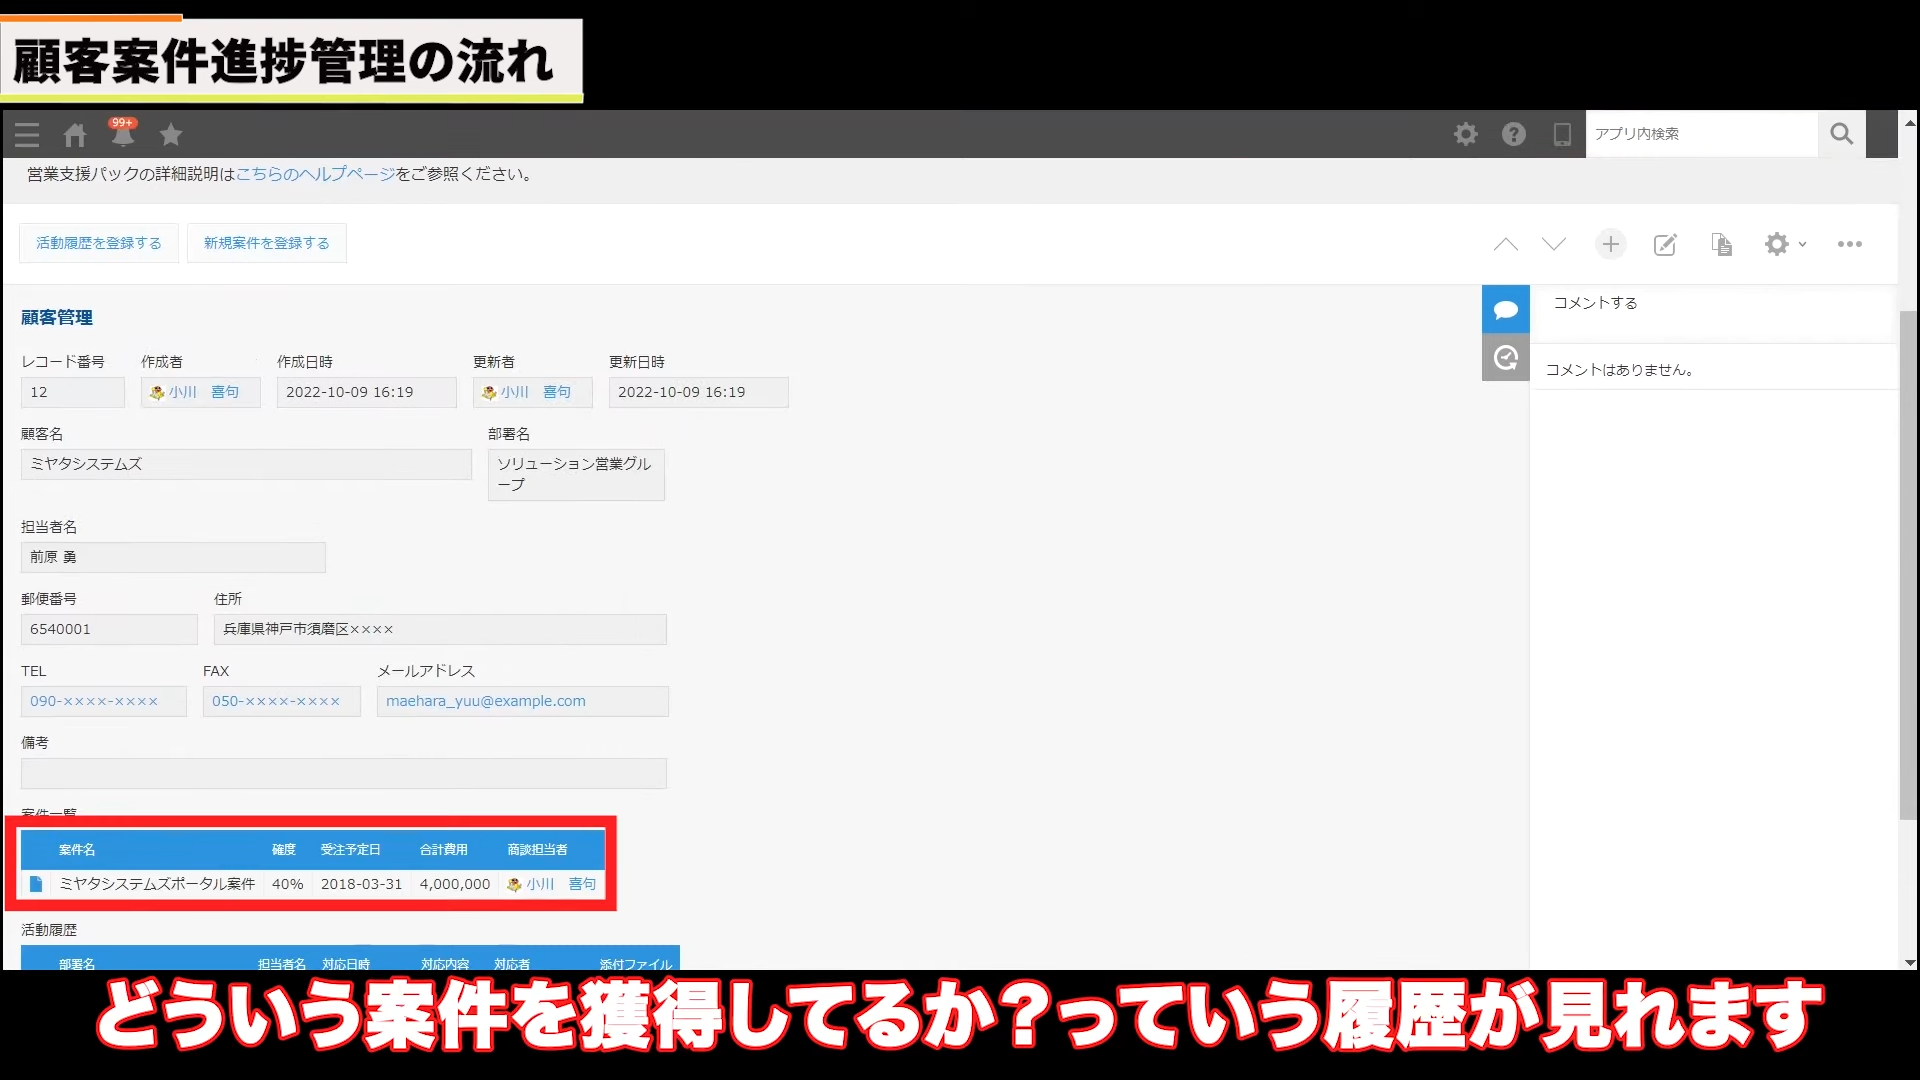Click in the アプリ内検索 search field
The width and height of the screenshot is (1920, 1080).
tap(1700, 134)
